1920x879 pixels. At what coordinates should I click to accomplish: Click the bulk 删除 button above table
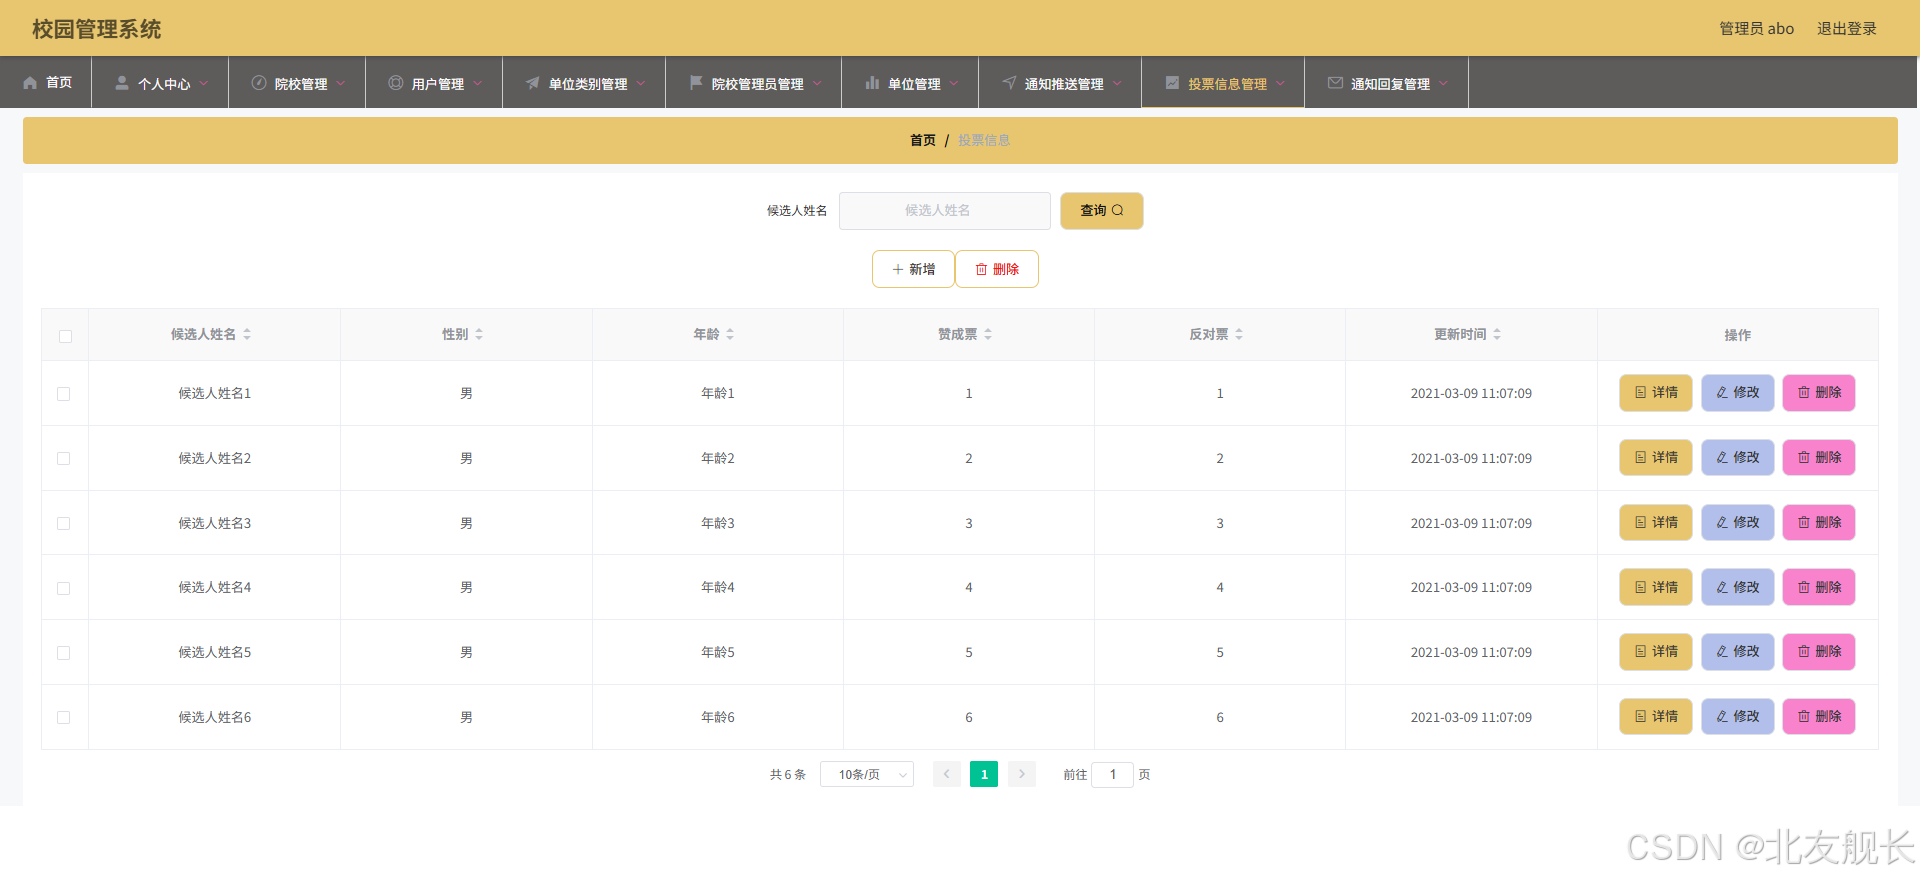pos(997,269)
